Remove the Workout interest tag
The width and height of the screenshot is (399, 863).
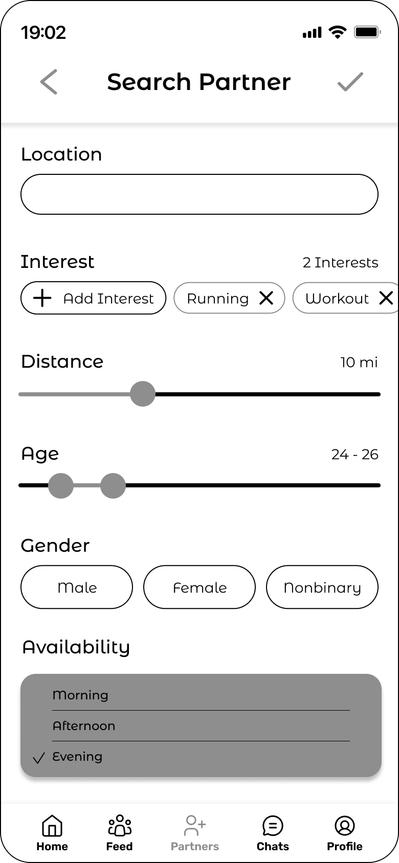click(386, 298)
